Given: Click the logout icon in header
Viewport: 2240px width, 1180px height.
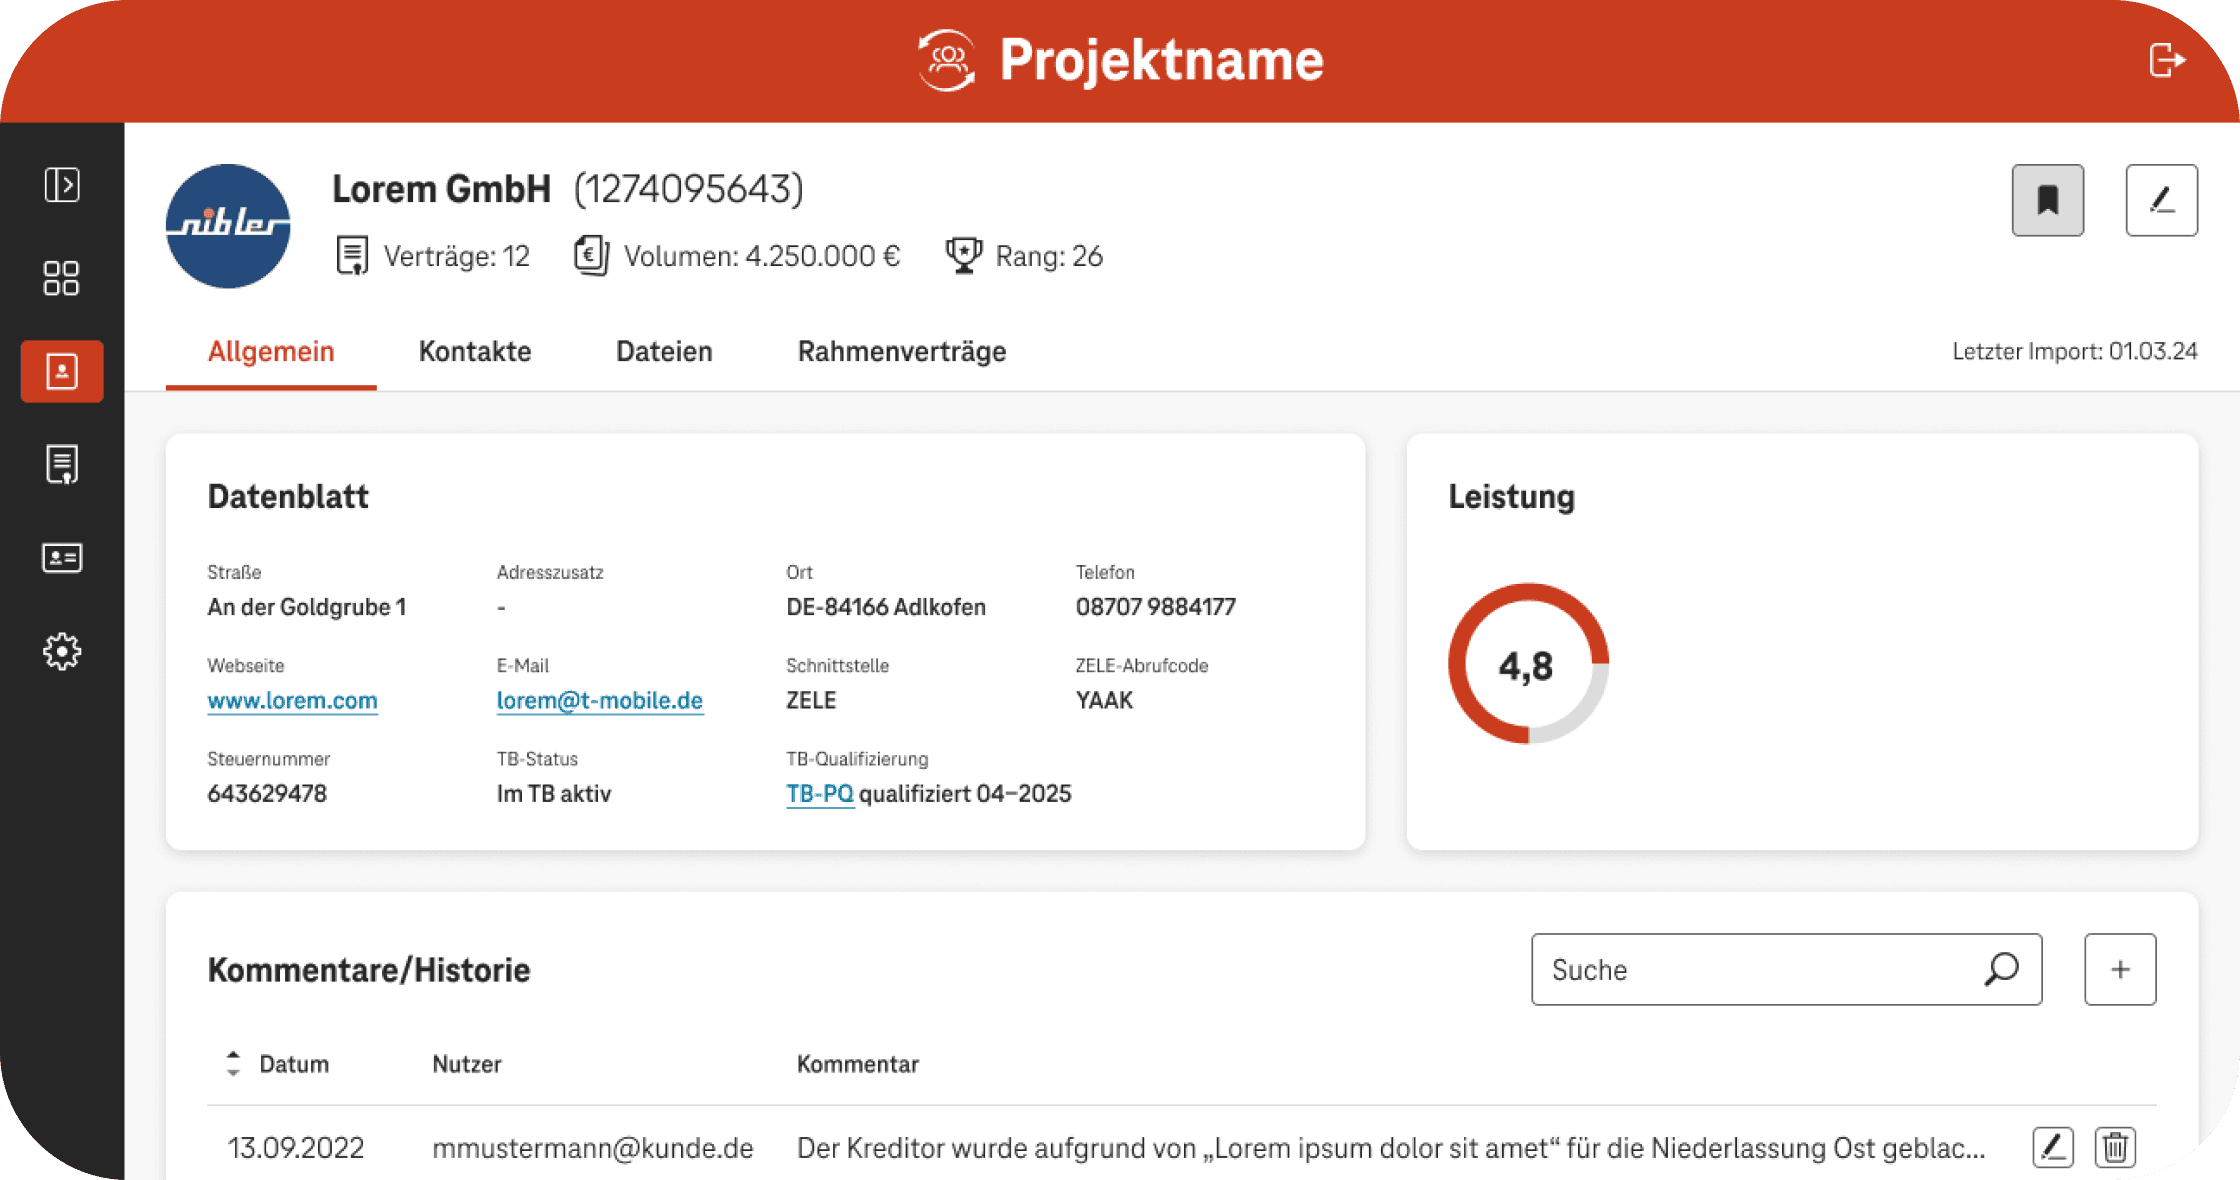Looking at the screenshot, I should 2166,60.
